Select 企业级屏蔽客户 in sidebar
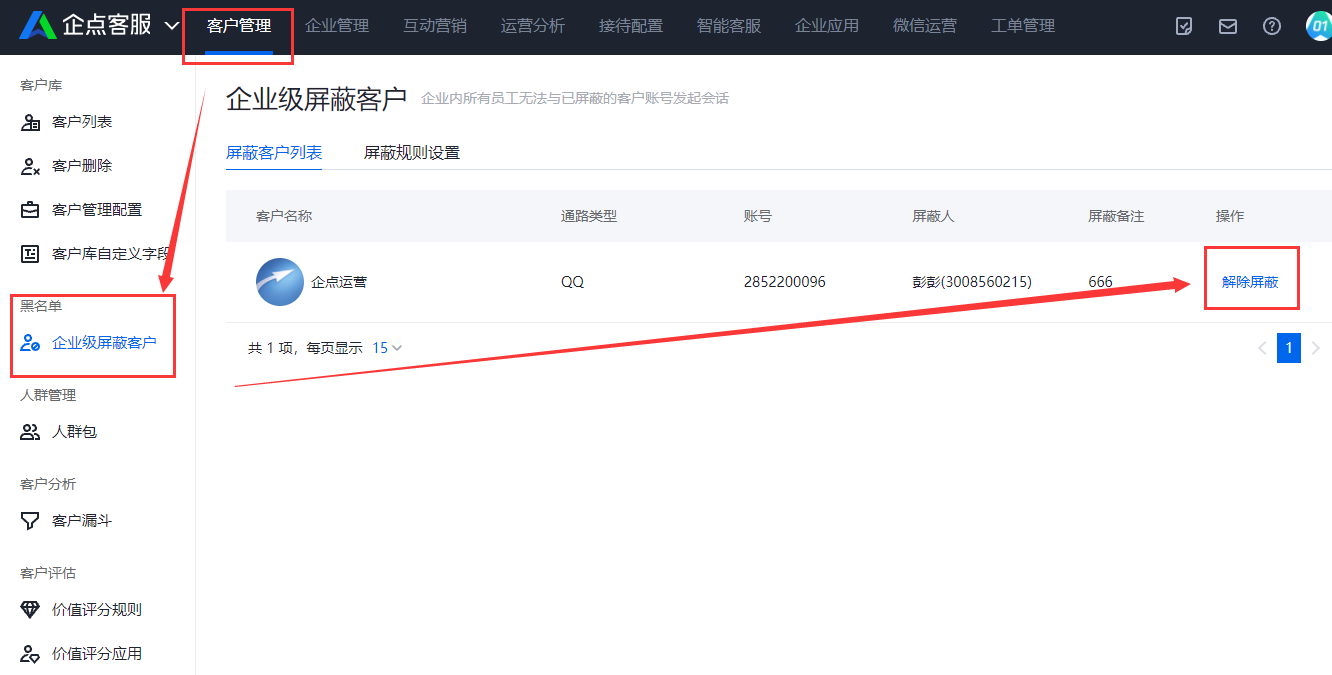The width and height of the screenshot is (1332, 675). pyautogui.click(x=104, y=343)
